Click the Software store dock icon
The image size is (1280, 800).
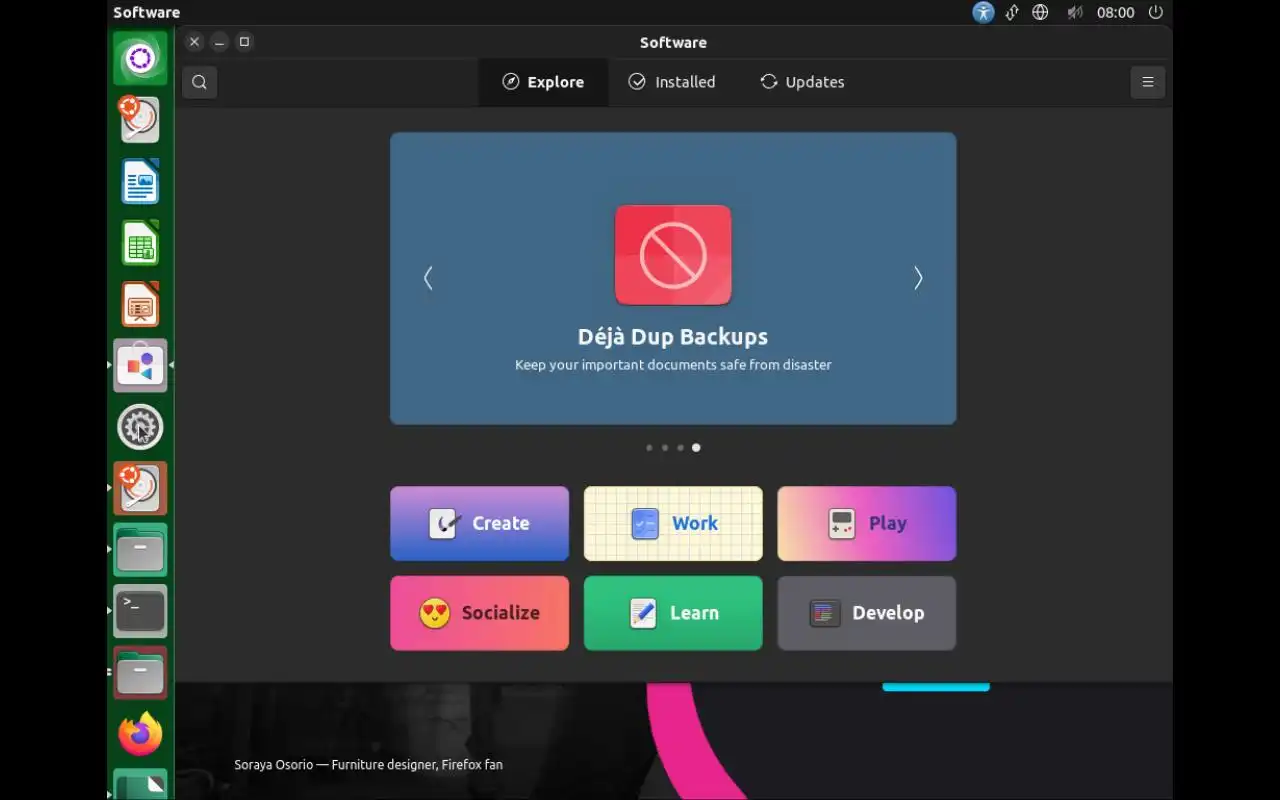140,366
